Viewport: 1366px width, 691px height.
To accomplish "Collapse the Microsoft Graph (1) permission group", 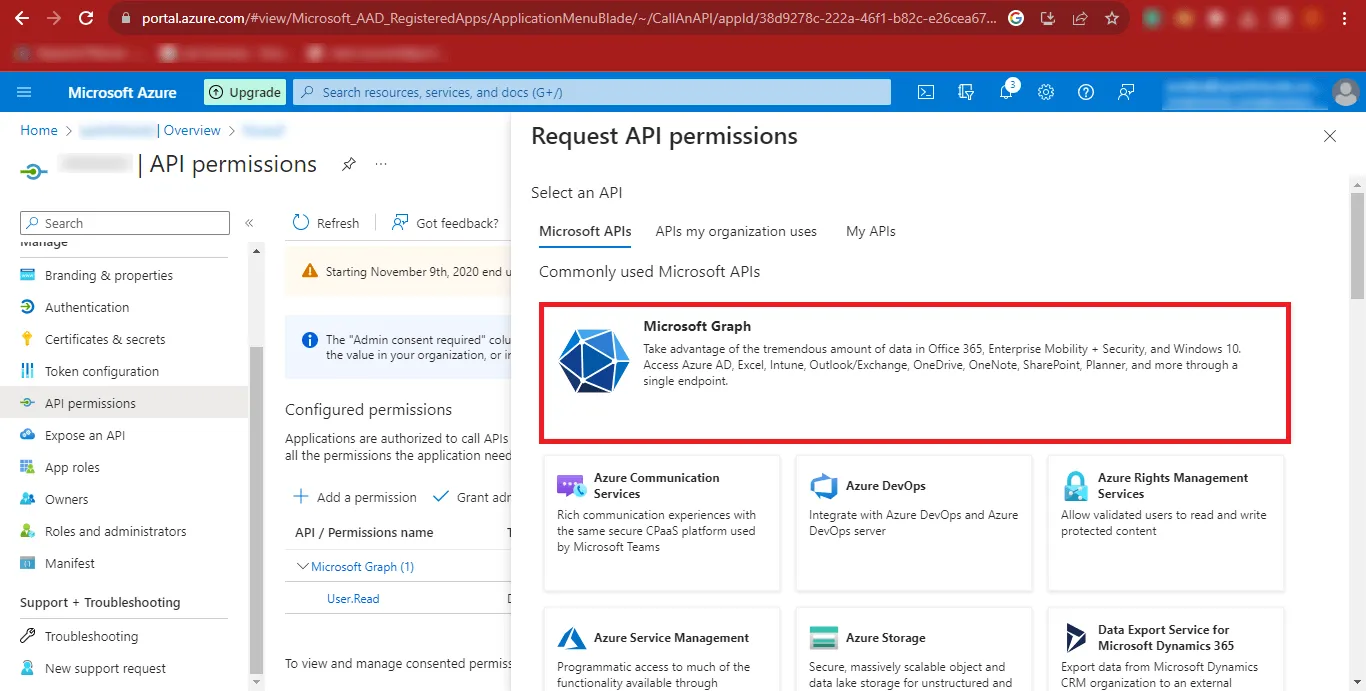I will 303,567.
